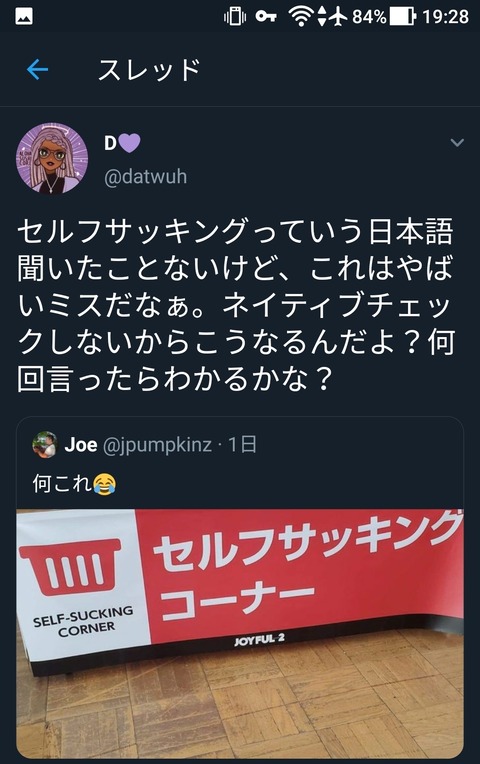Tap the 1日 timestamp on quoted tweet

(x=243, y=445)
